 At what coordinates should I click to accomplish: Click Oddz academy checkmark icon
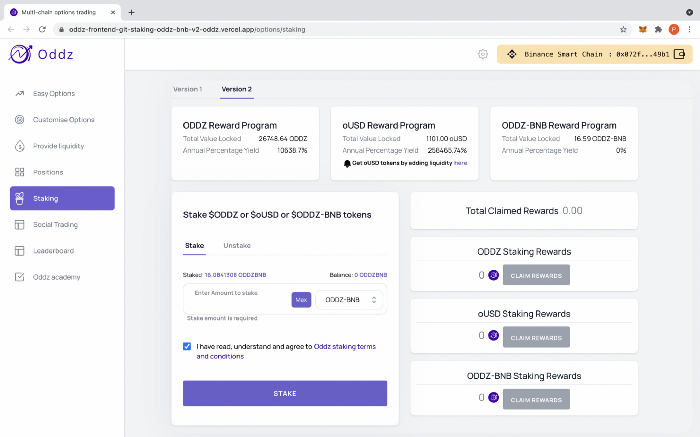20,277
